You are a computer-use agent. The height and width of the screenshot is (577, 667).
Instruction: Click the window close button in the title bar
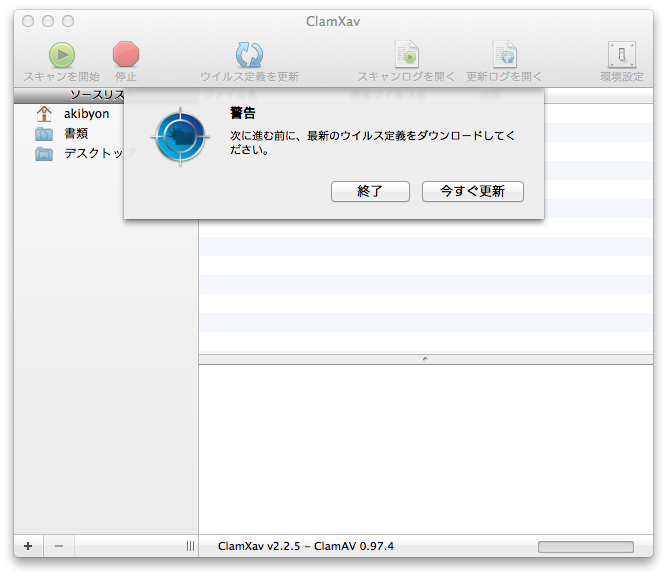pyautogui.click(x=28, y=21)
